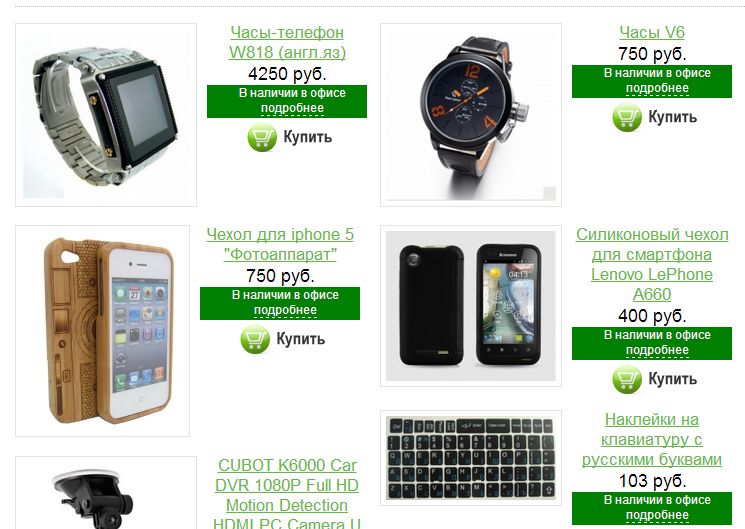Click подробнее under Часы V6
The width and height of the screenshot is (745, 529).
pyautogui.click(x=657, y=88)
